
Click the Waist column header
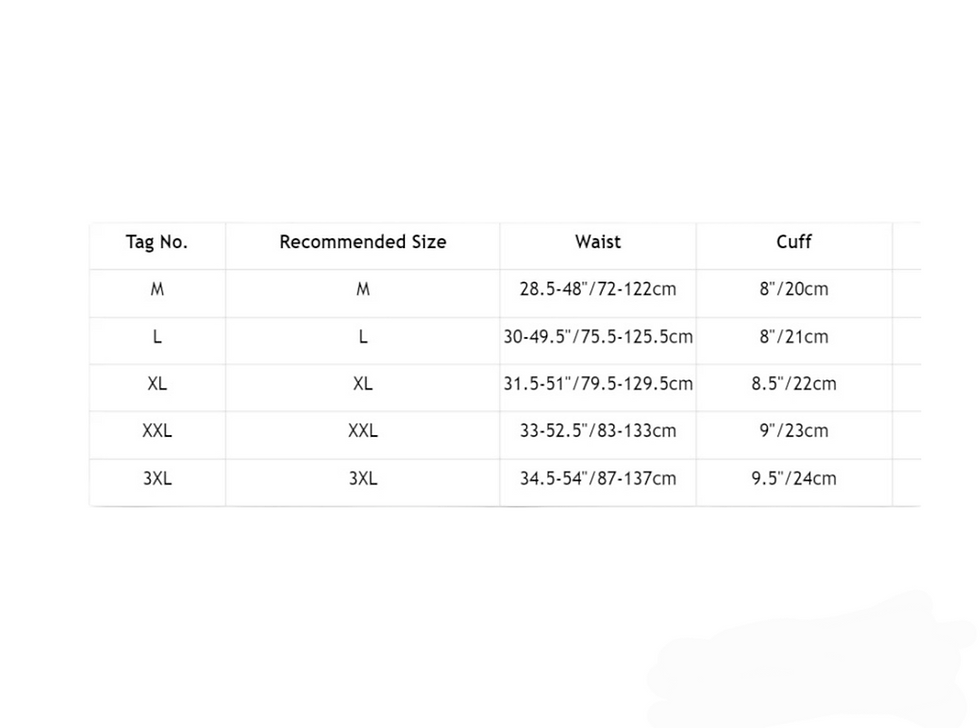point(598,242)
